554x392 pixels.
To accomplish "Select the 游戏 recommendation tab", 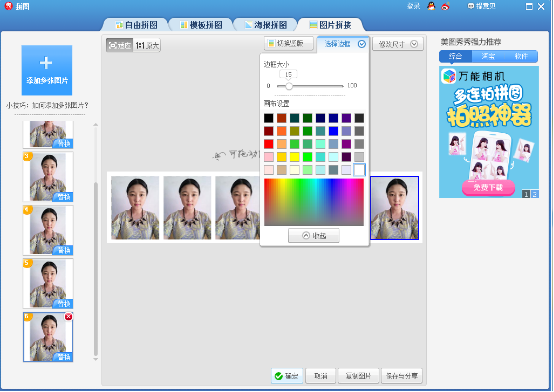I will click(488, 56).
